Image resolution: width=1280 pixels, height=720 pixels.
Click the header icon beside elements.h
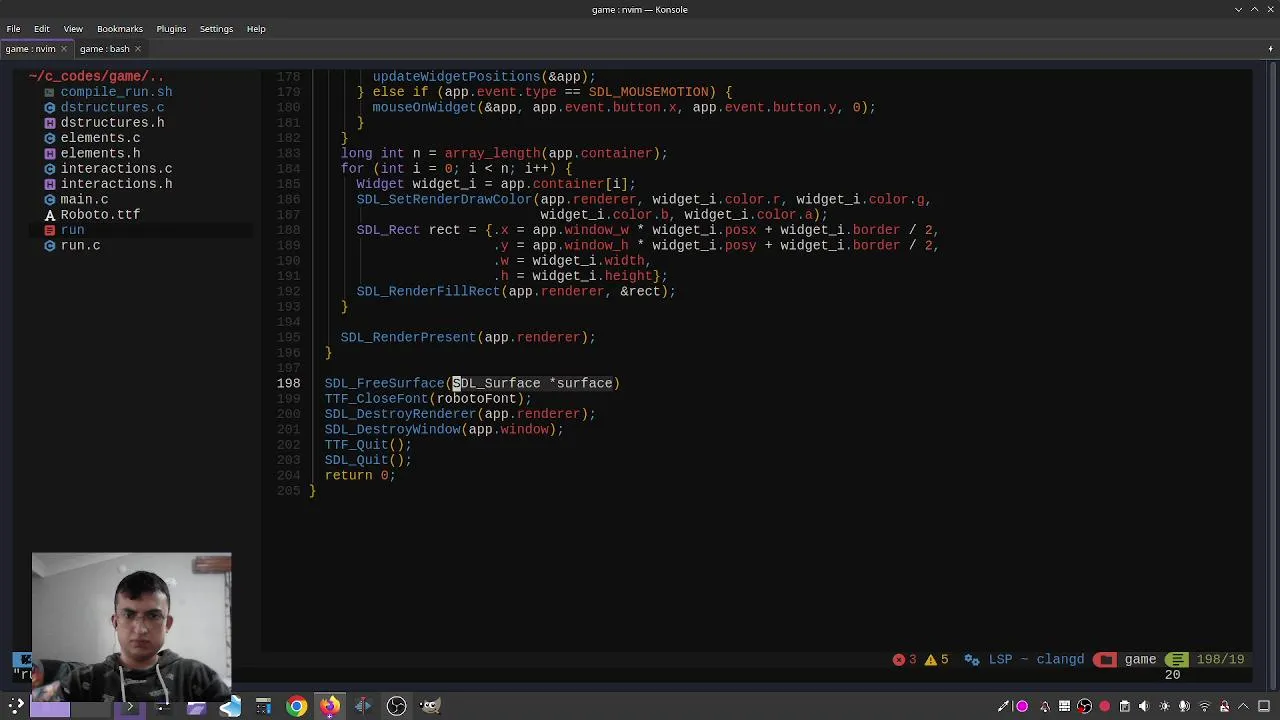coord(50,153)
